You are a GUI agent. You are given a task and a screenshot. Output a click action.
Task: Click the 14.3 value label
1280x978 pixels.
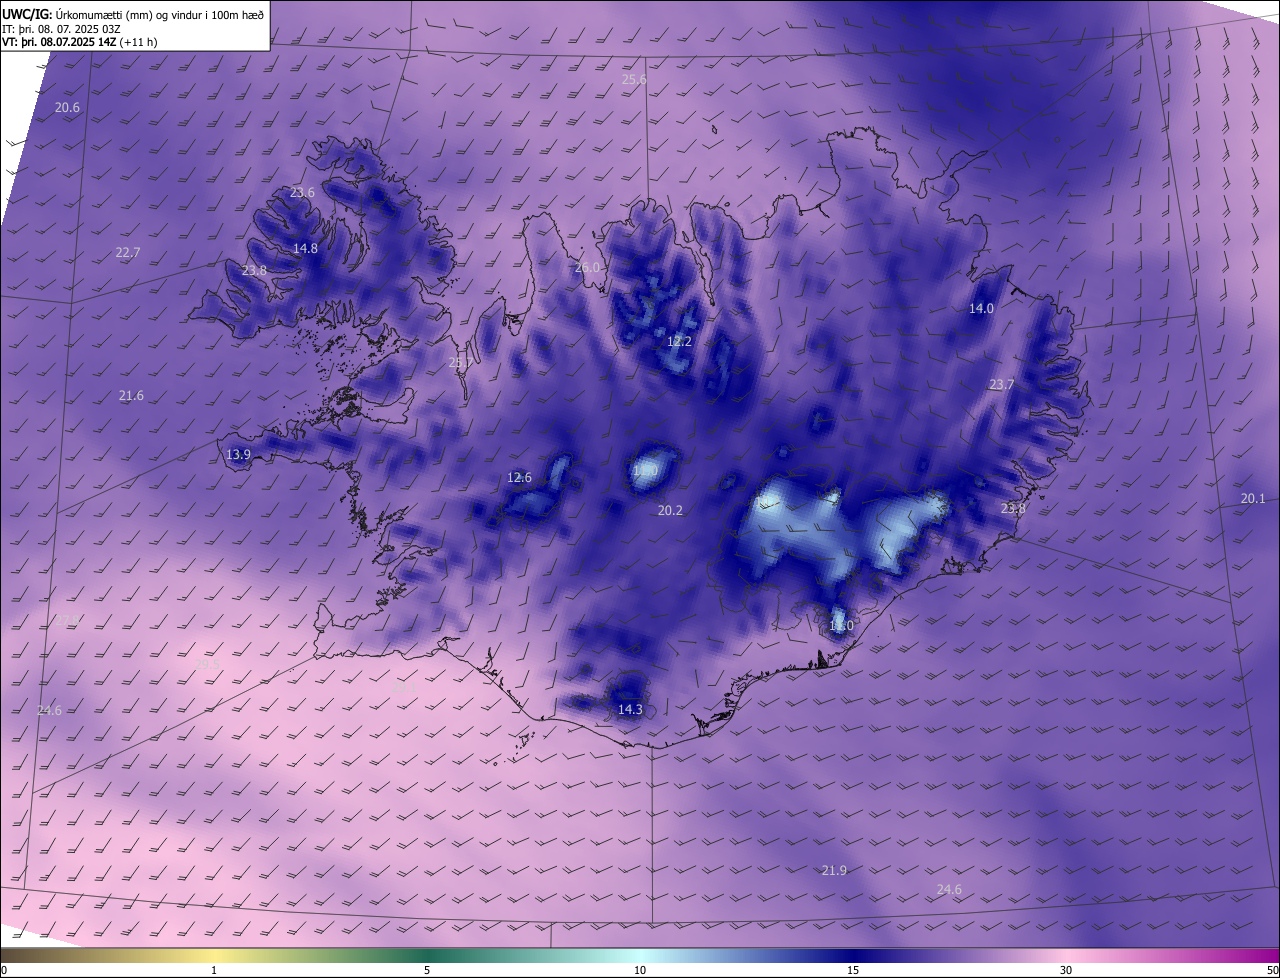(630, 710)
